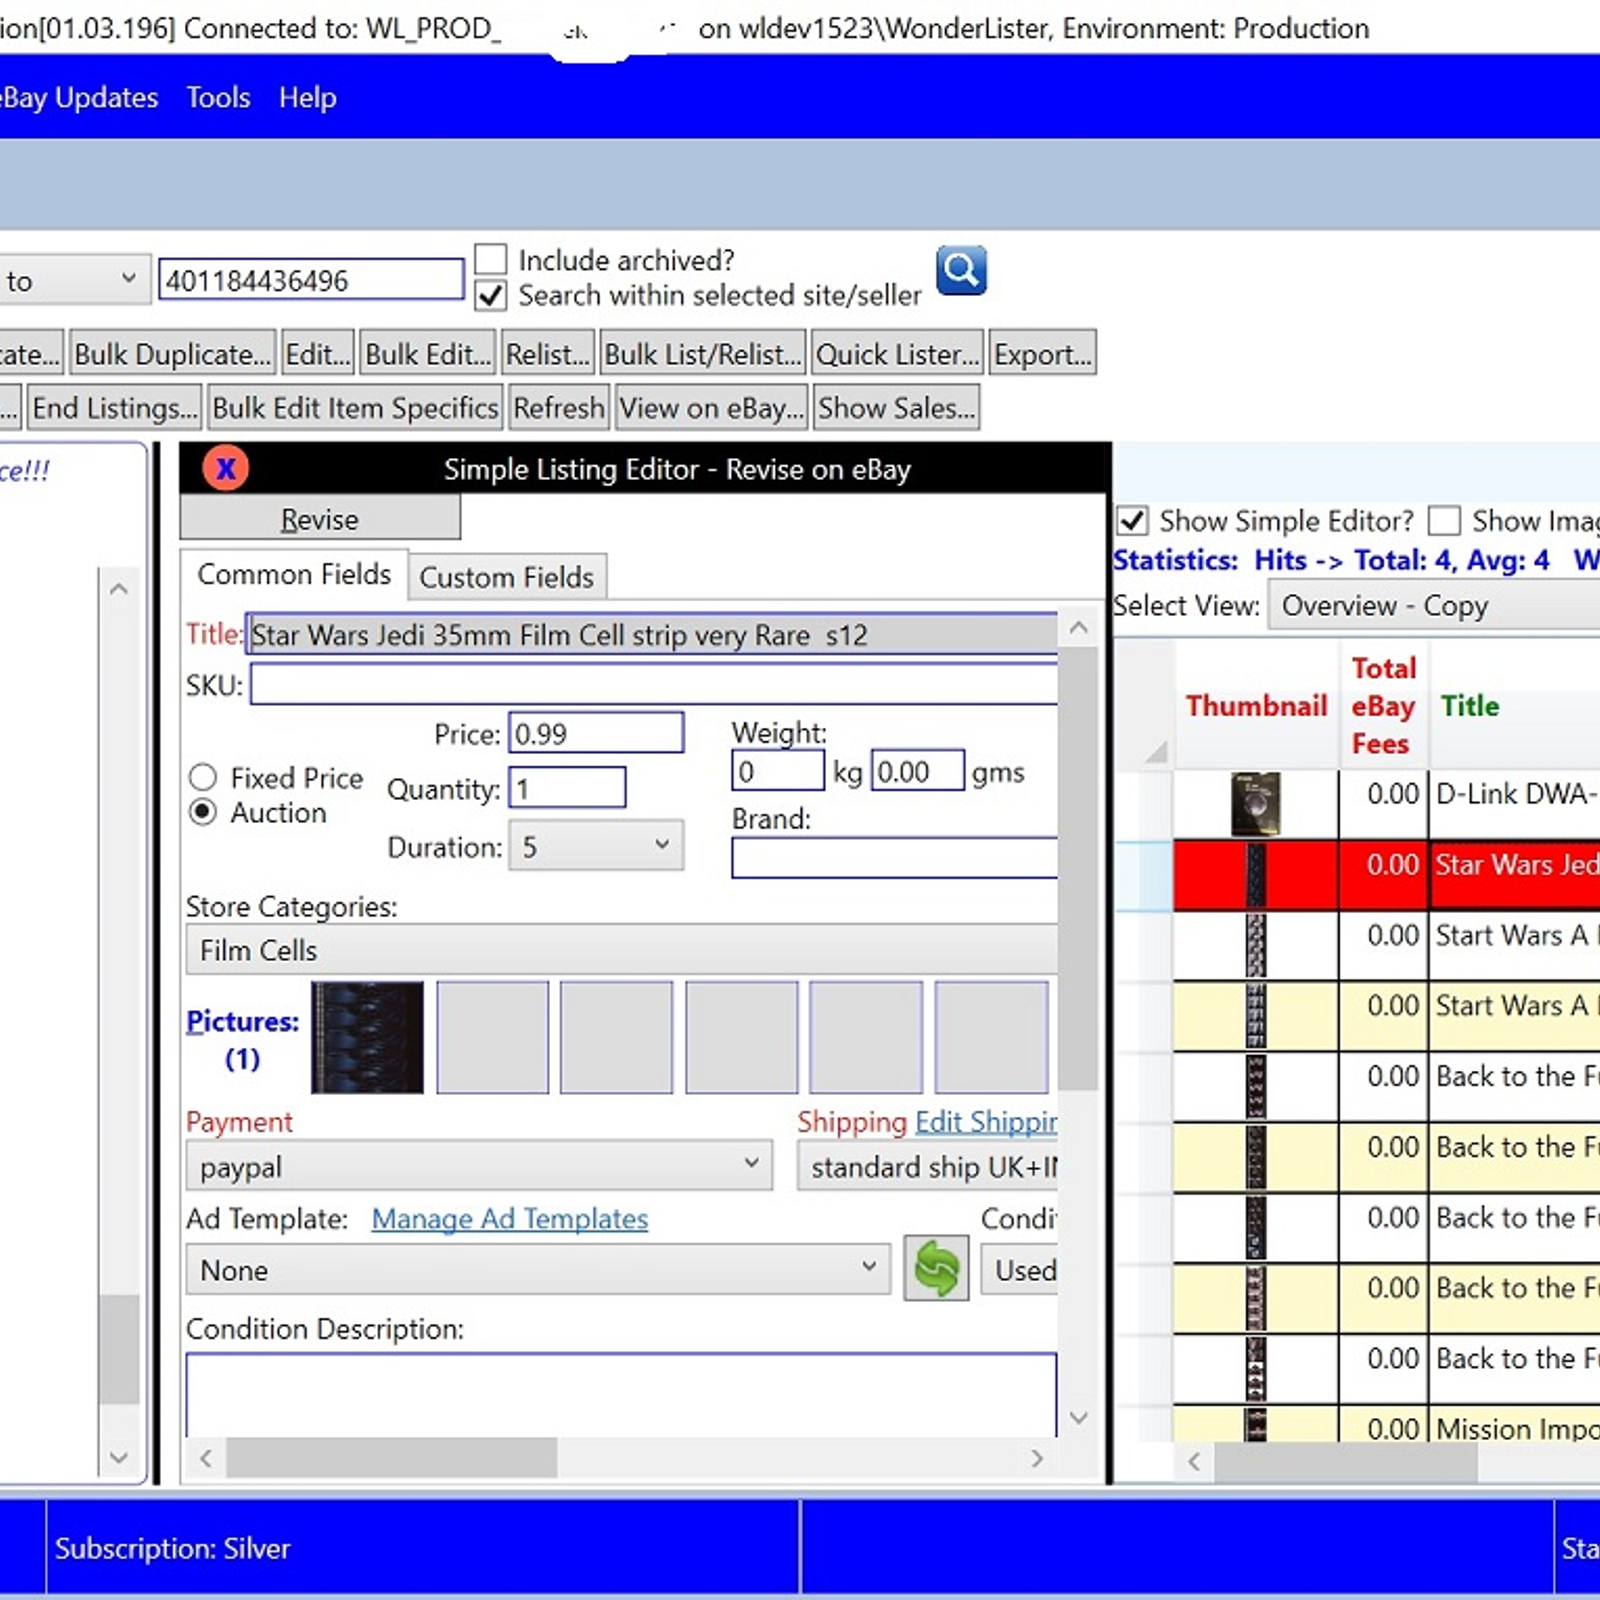The image size is (1600, 1600).
Task: Toggle the Show Simple Editor checkbox
Action: pyautogui.click(x=1132, y=521)
